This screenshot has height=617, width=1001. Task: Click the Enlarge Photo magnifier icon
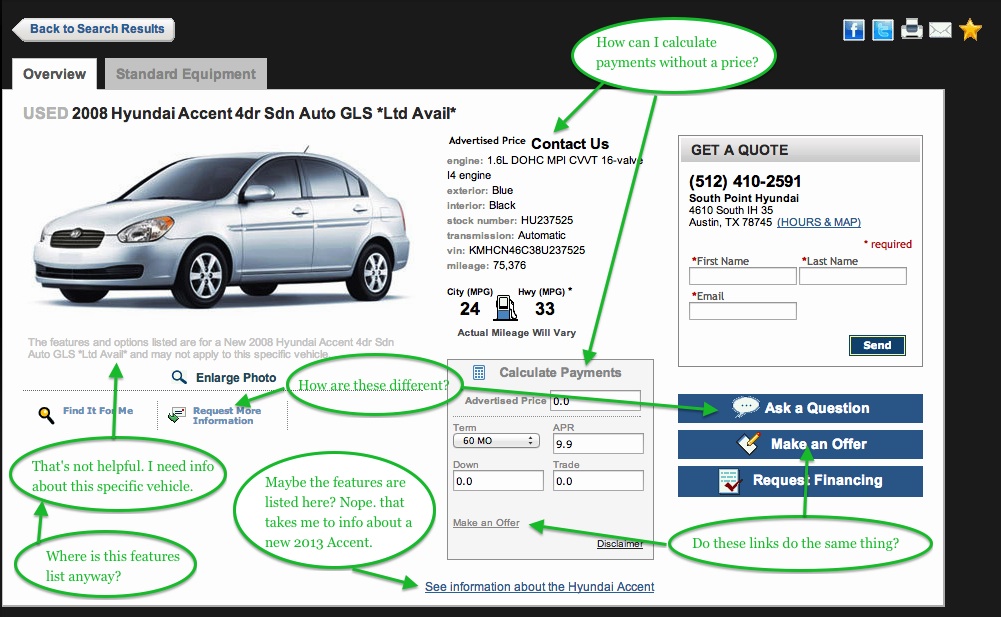click(179, 377)
